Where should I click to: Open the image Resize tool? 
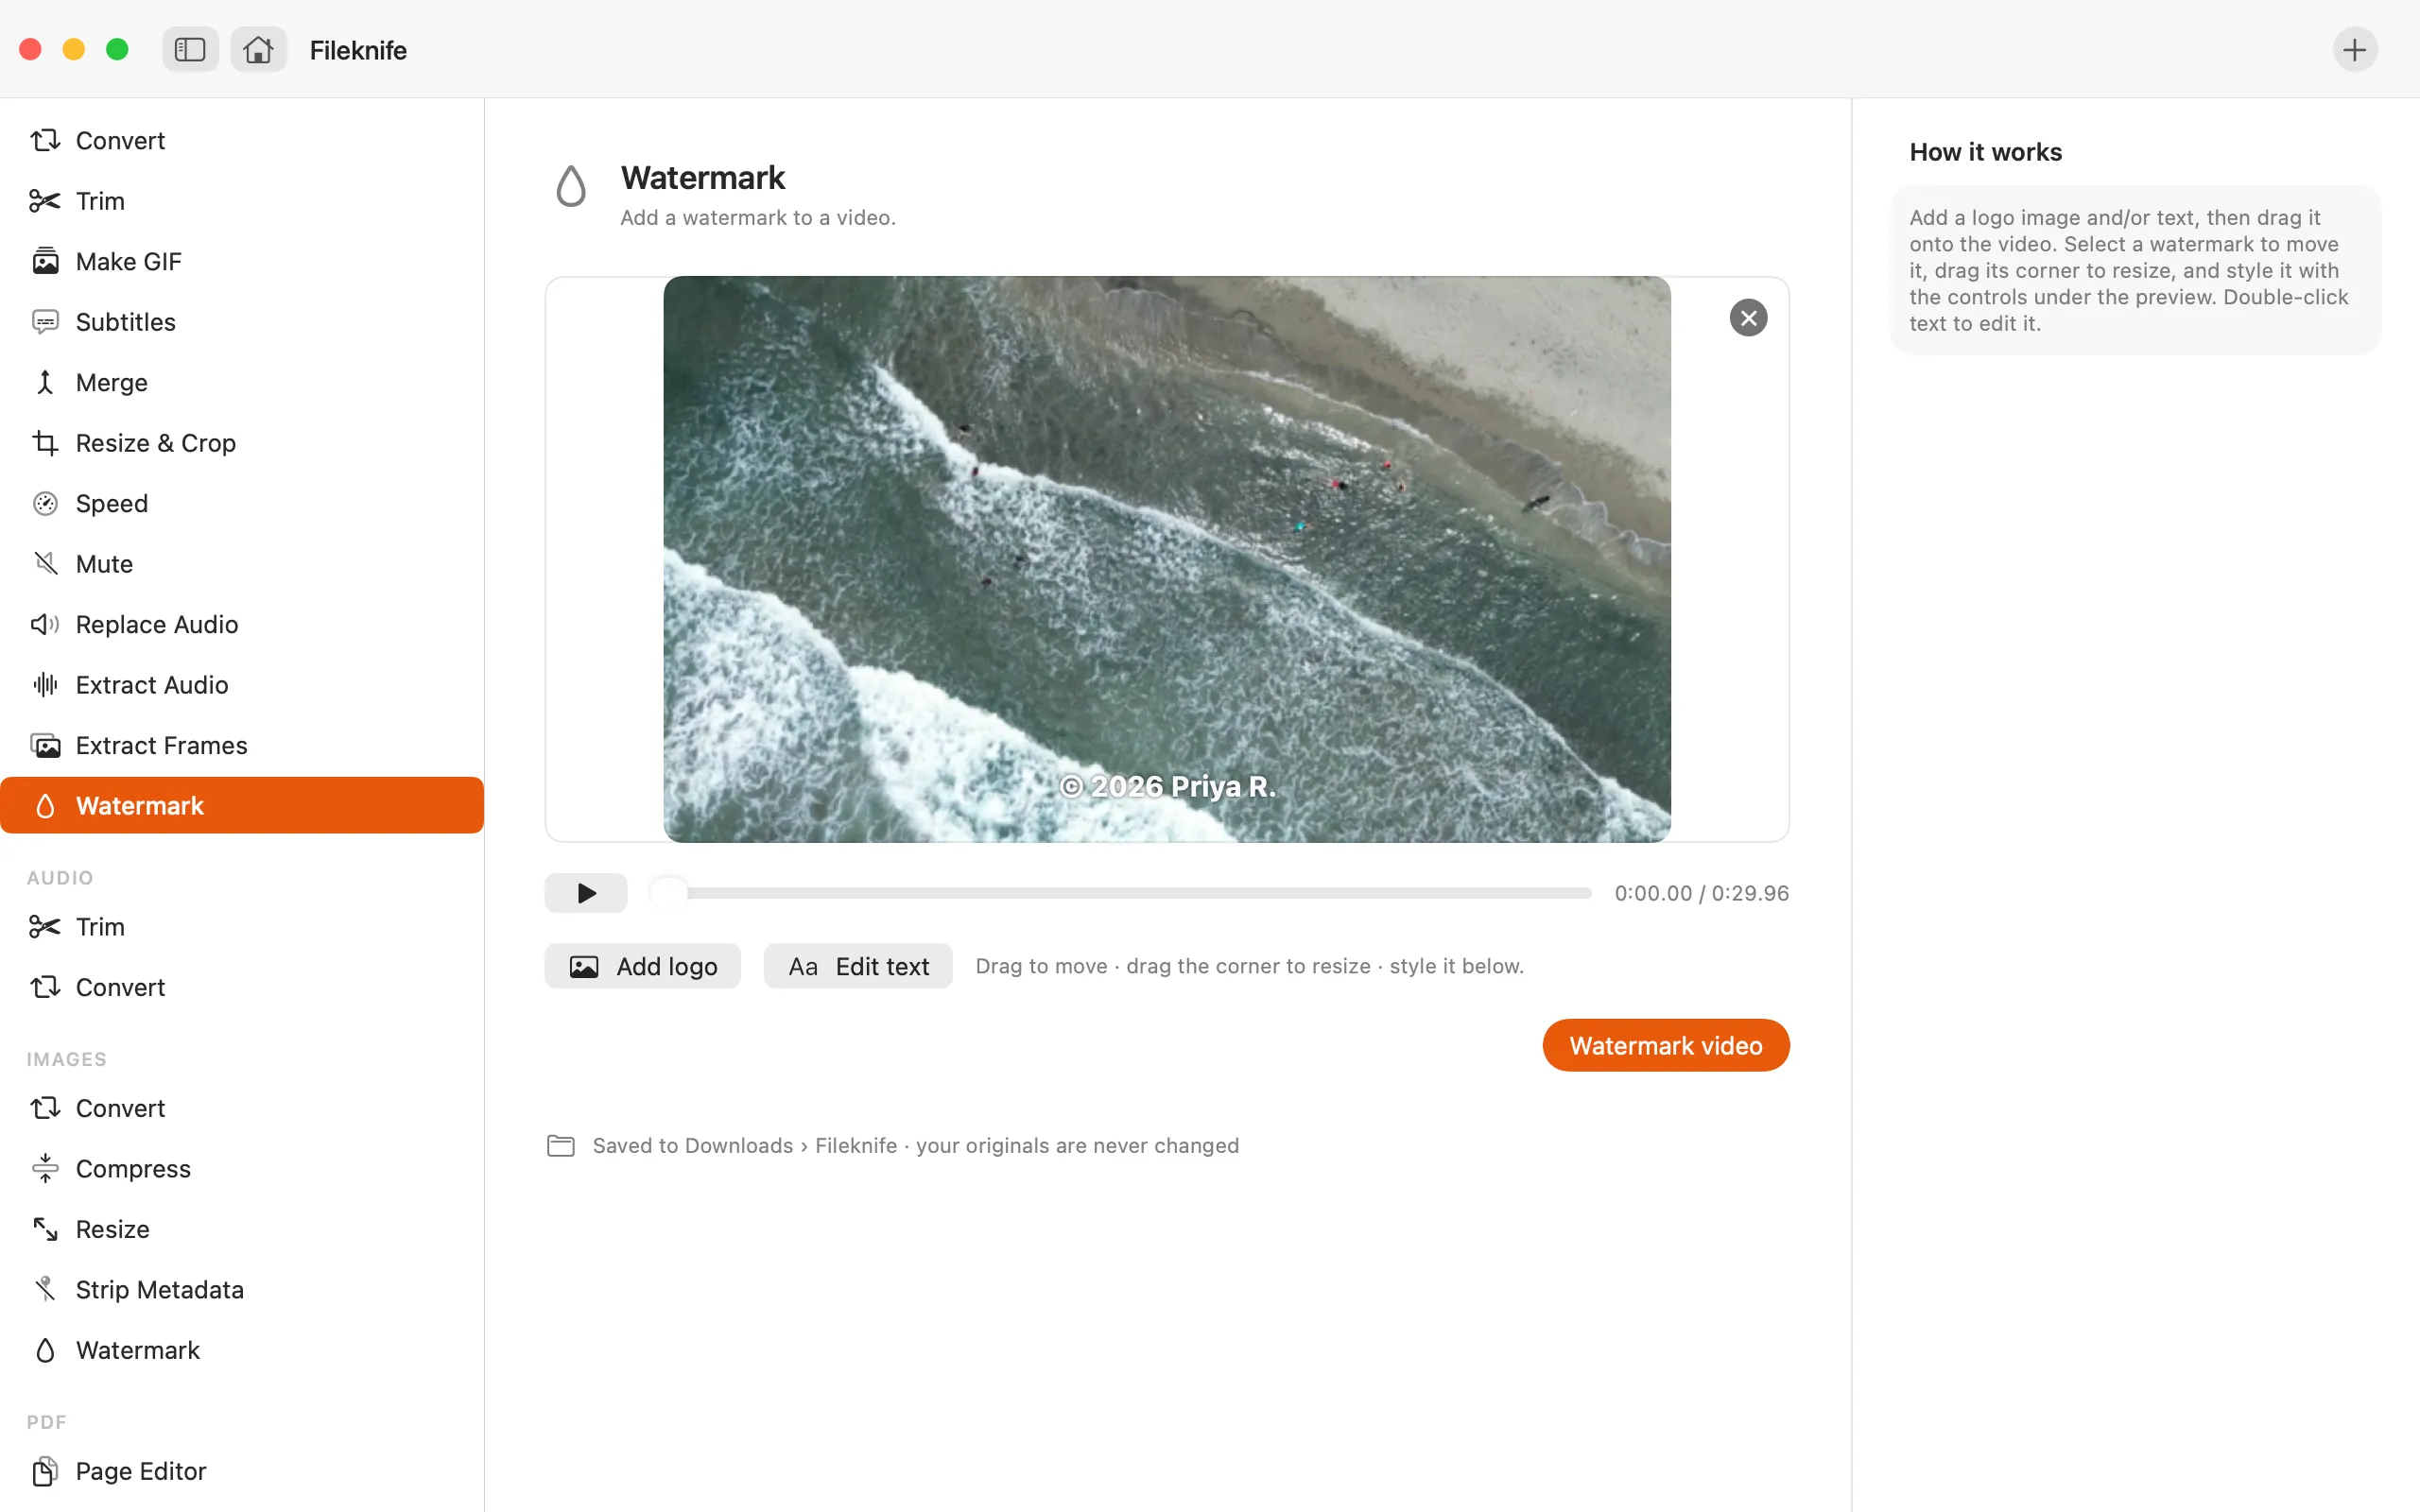(242, 1229)
